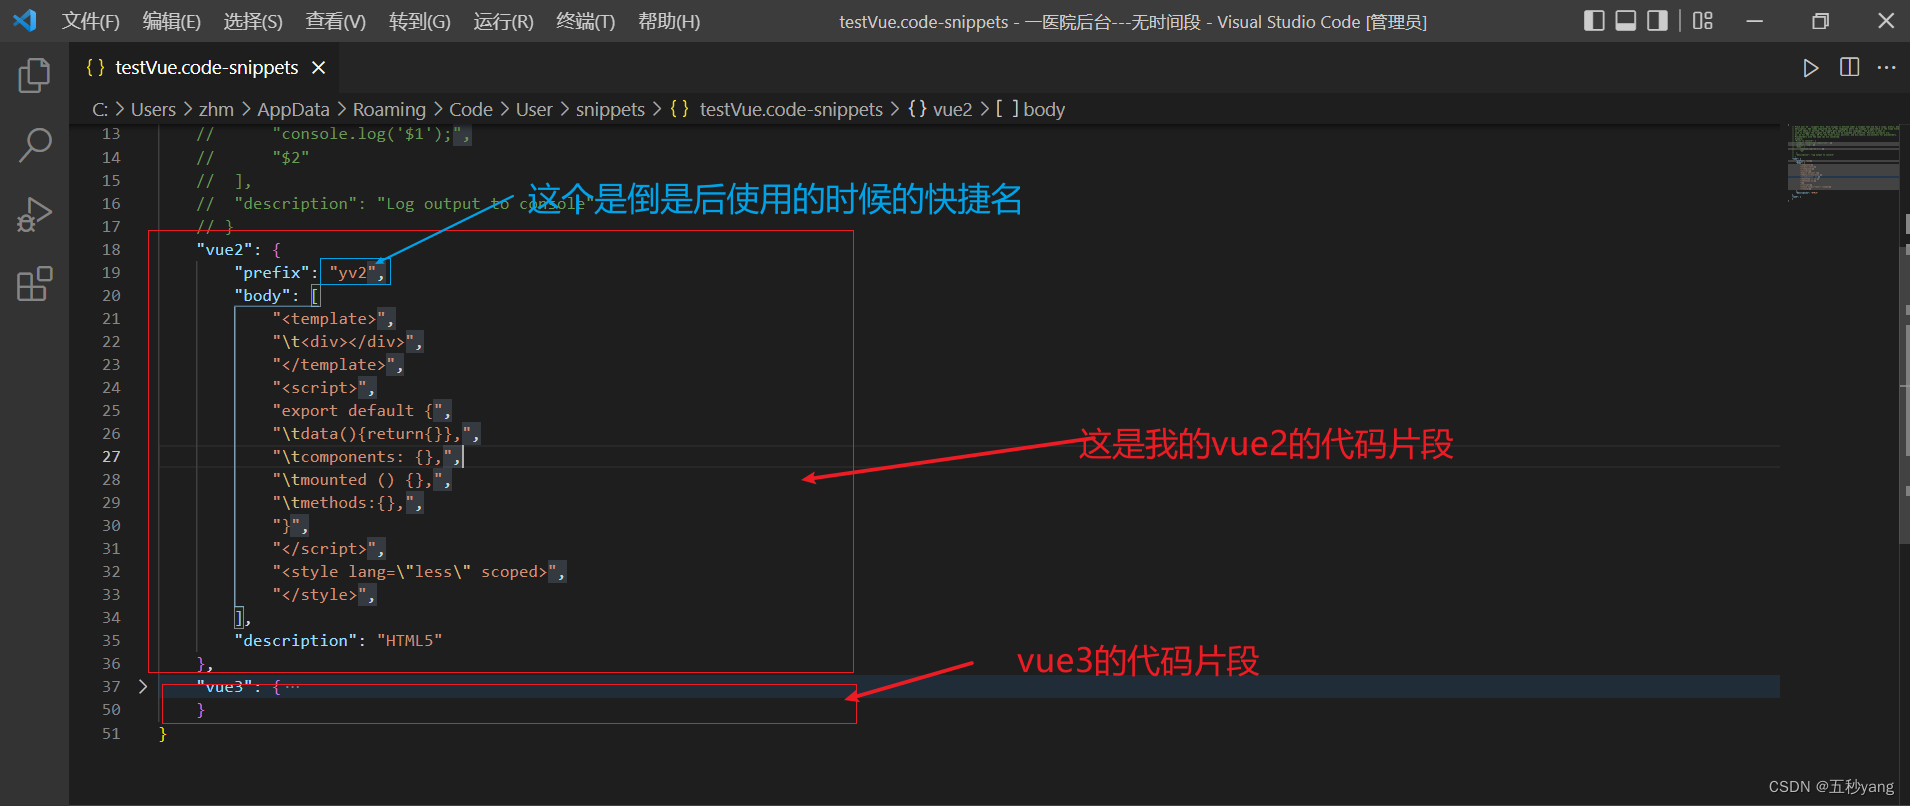
Task: Click breadcrumb segment snippets
Action: pos(610,109)
